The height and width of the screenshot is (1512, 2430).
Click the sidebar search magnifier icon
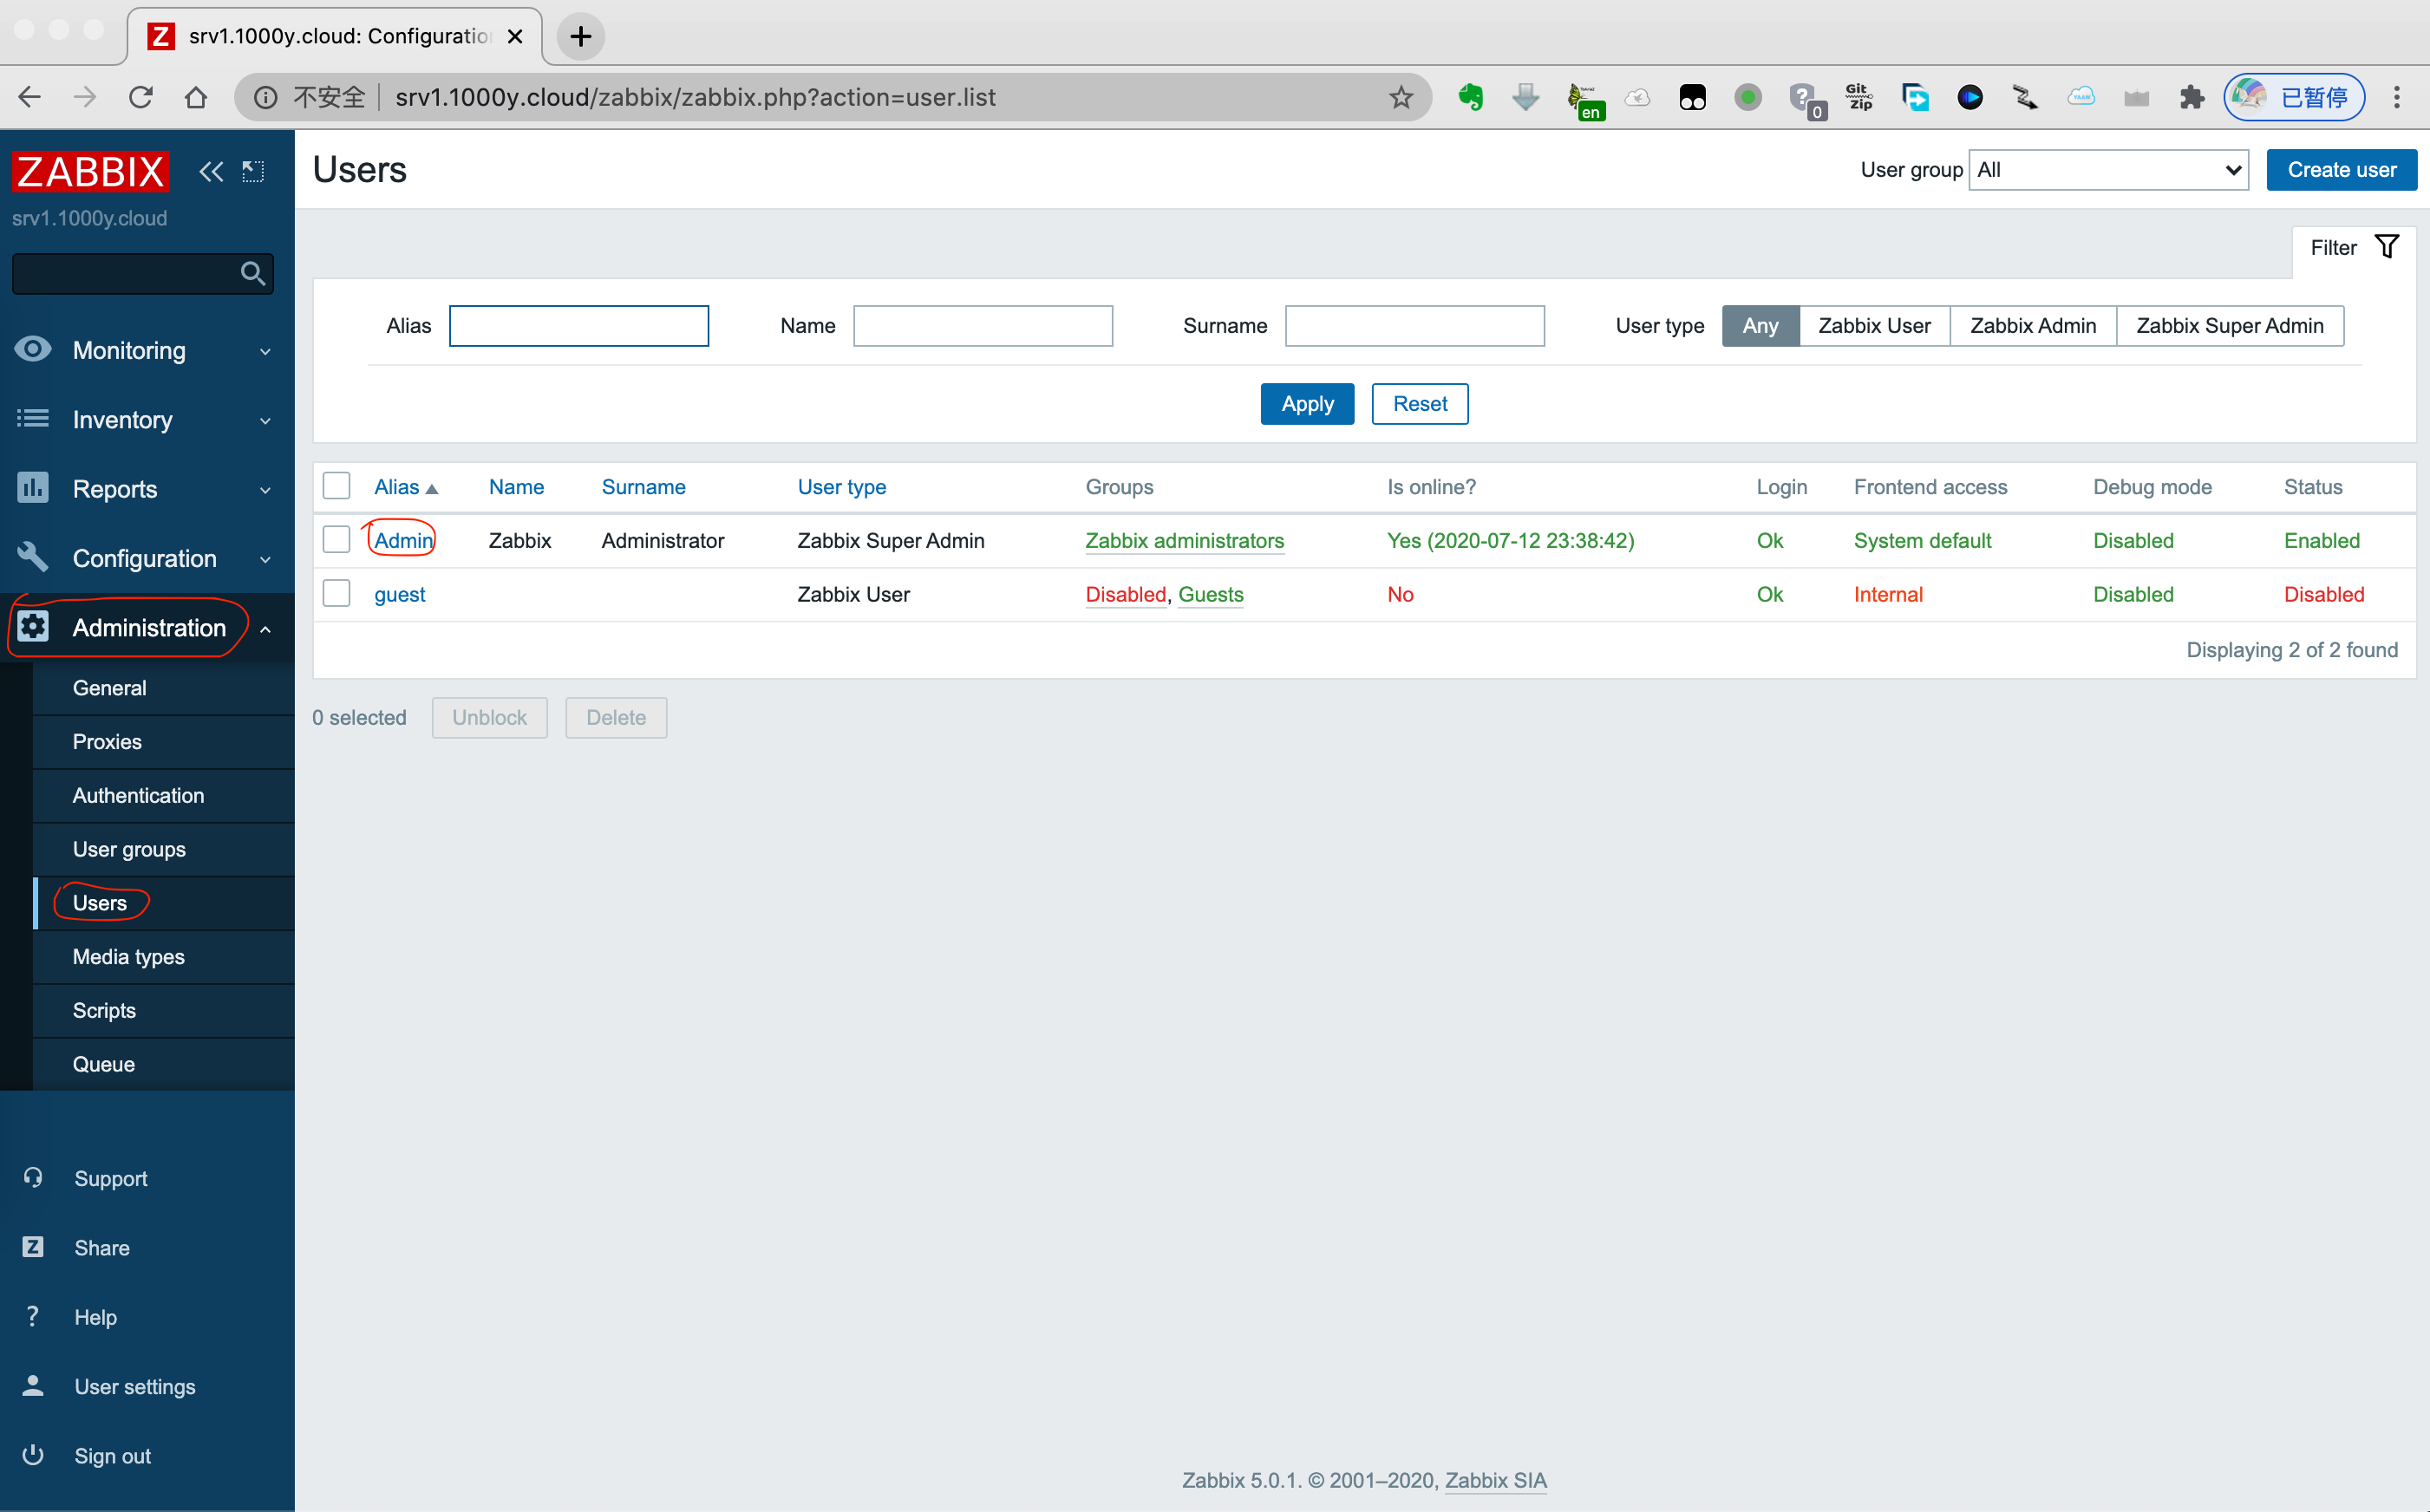pos(253,273)
